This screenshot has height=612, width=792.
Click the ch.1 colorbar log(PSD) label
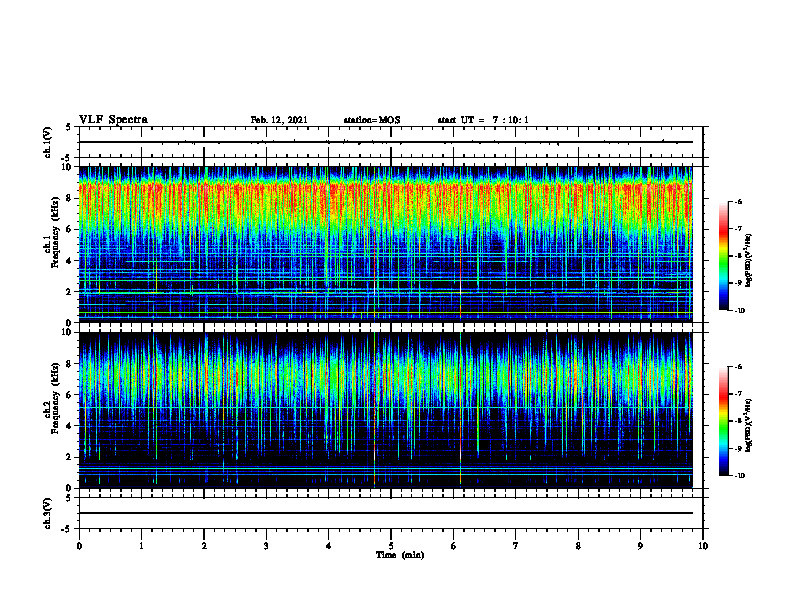[x=749, y=261]
